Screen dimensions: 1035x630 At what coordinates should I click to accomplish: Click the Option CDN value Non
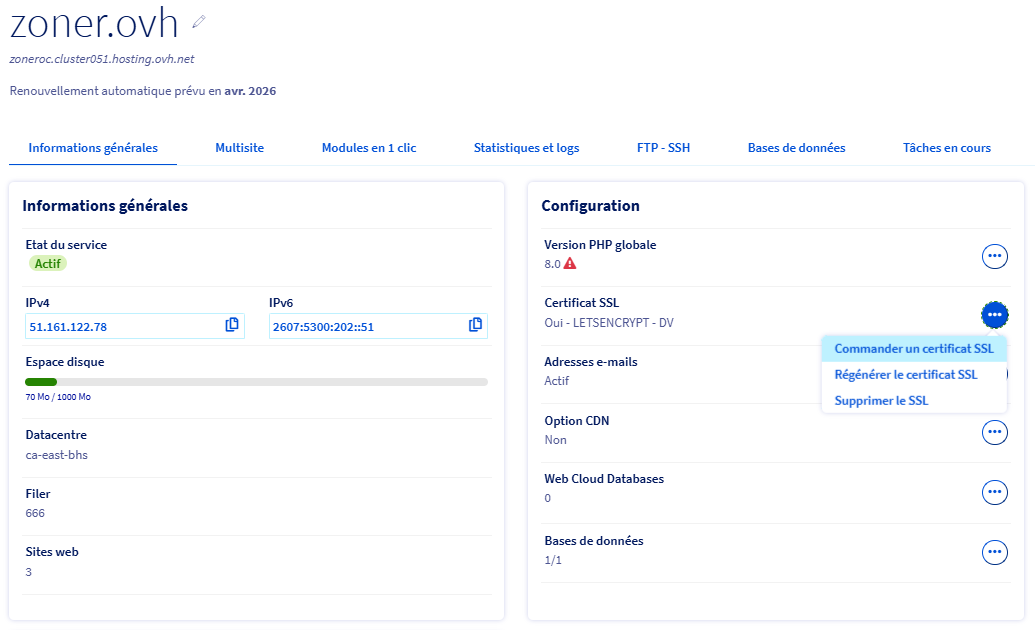click(555, 440)
